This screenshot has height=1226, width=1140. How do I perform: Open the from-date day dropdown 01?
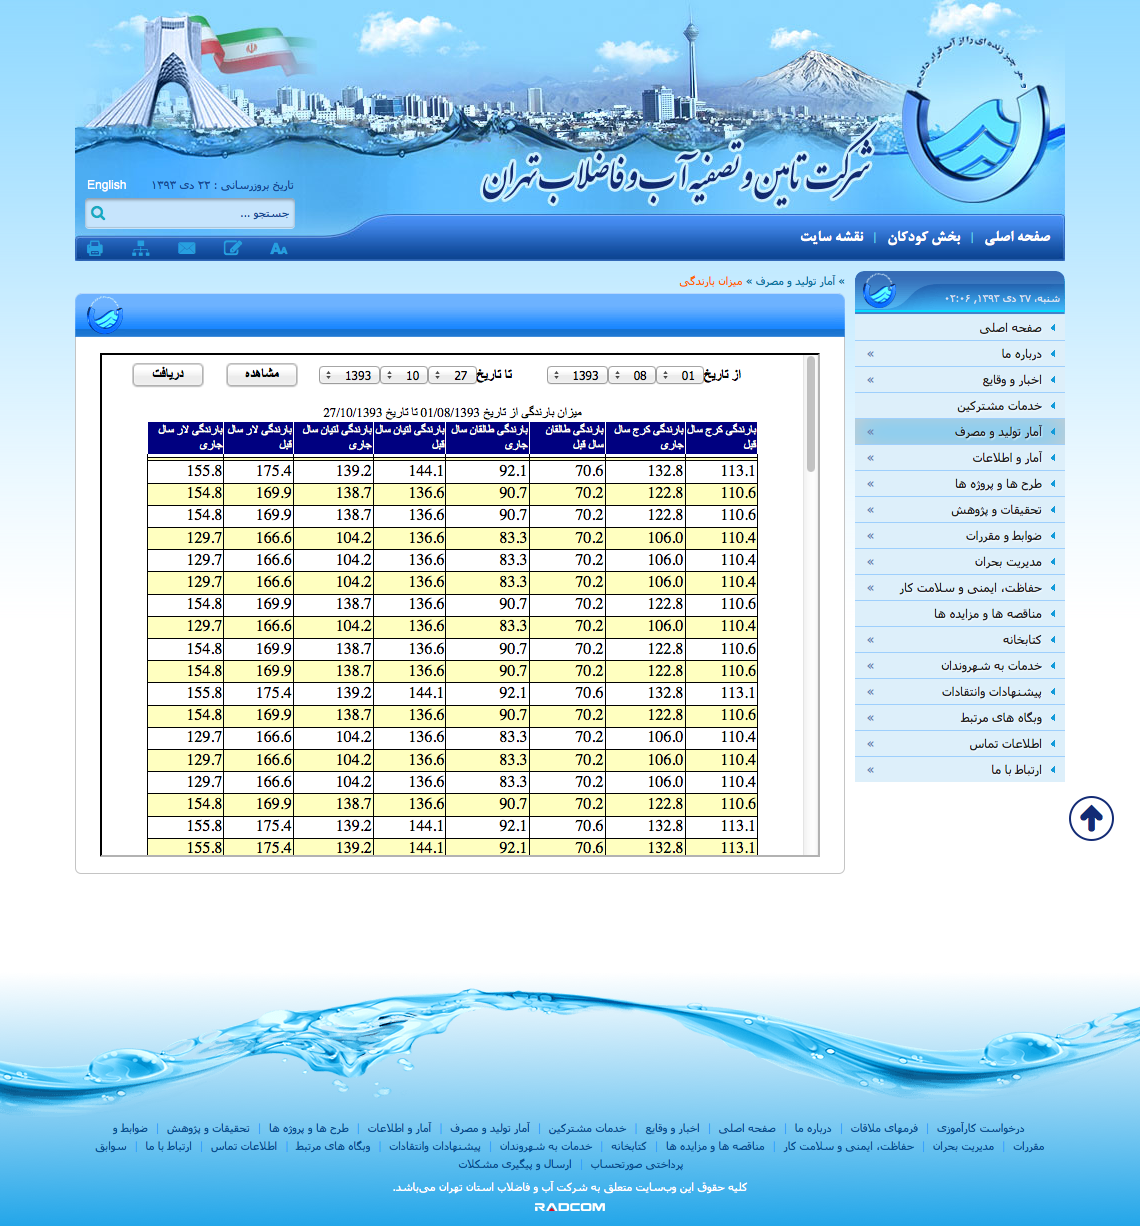[x=681, y=376]
